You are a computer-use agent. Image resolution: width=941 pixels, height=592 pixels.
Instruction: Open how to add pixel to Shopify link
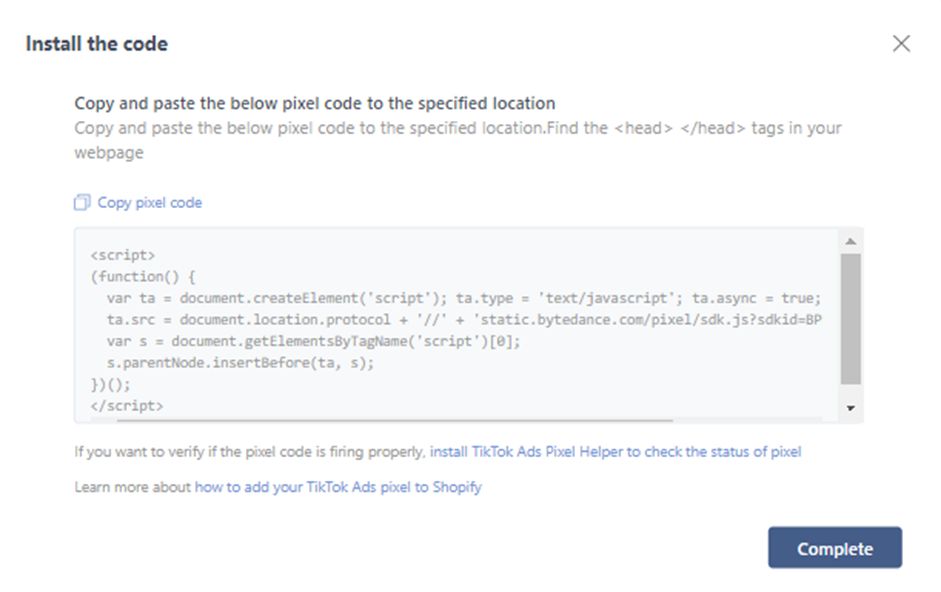tap(338, 488)
